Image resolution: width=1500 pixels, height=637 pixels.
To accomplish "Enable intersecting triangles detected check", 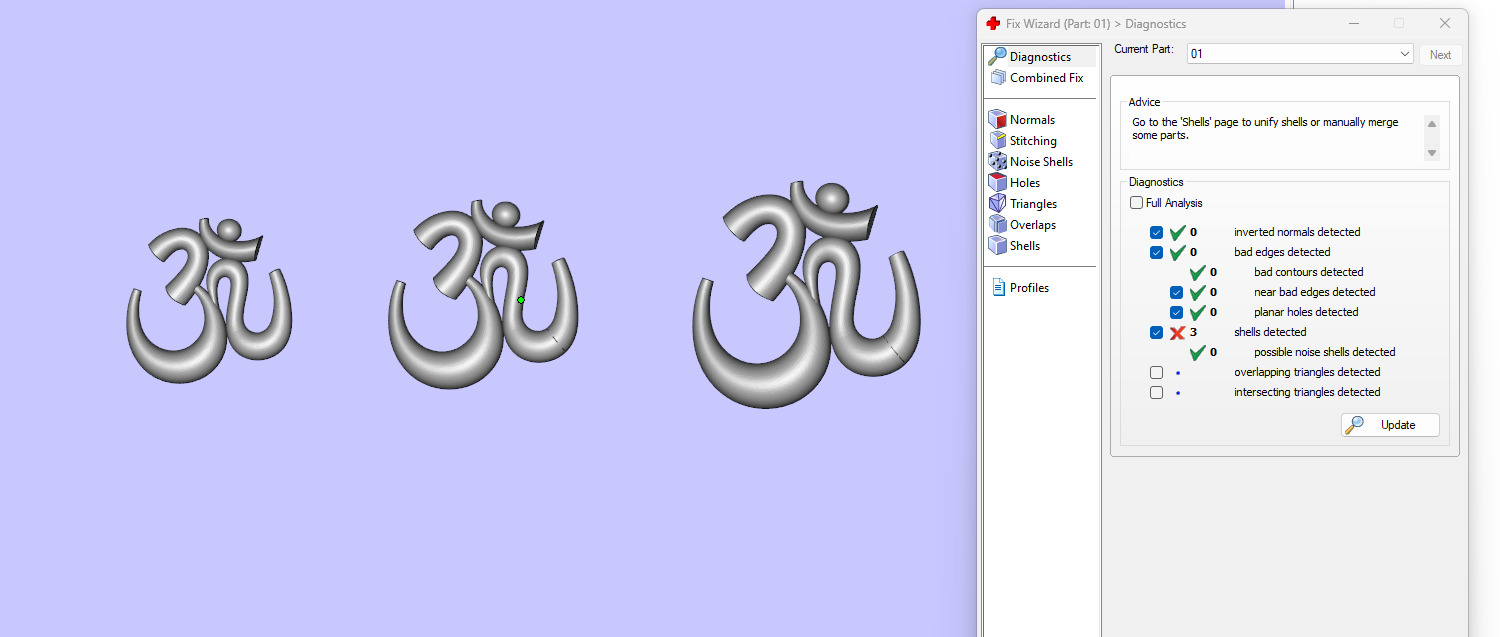I will click(x=1157, y=392).
